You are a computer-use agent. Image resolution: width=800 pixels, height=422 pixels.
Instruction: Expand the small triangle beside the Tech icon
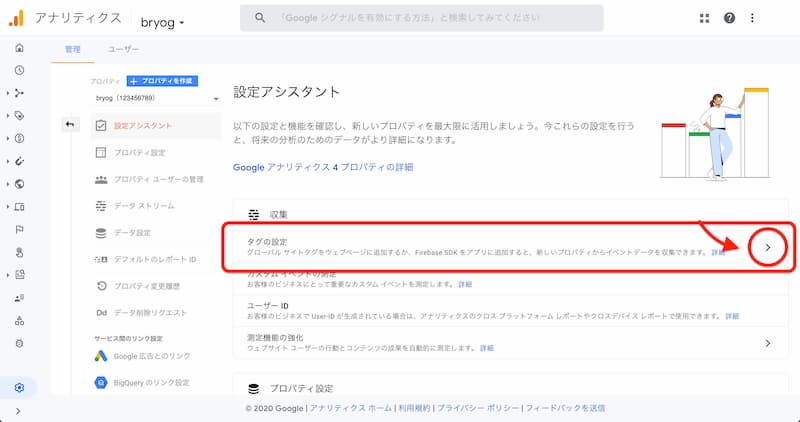tap(8, 207)
